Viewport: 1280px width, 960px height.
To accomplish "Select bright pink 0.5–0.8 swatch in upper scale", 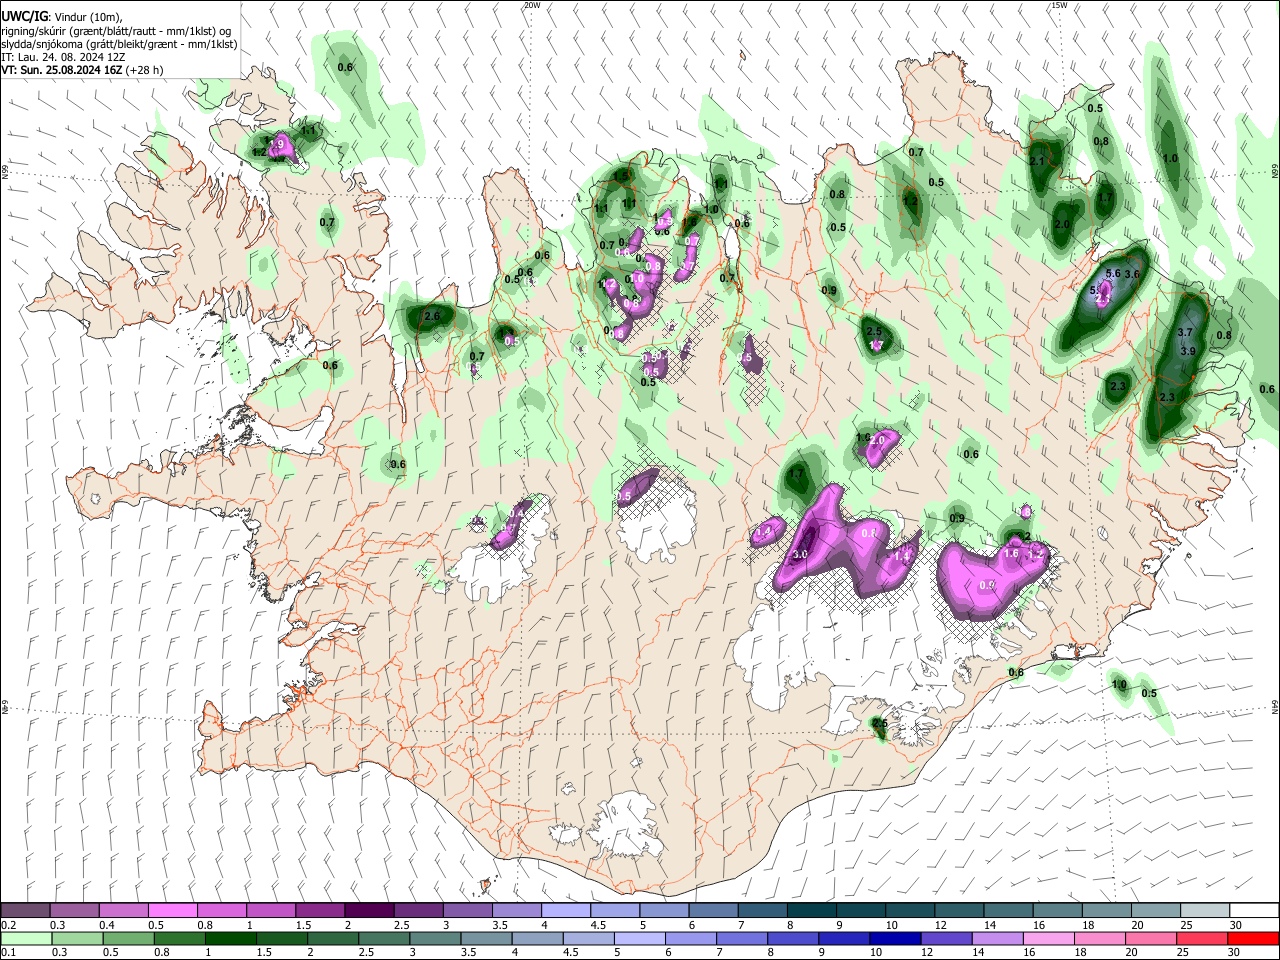I will point(172,910).
